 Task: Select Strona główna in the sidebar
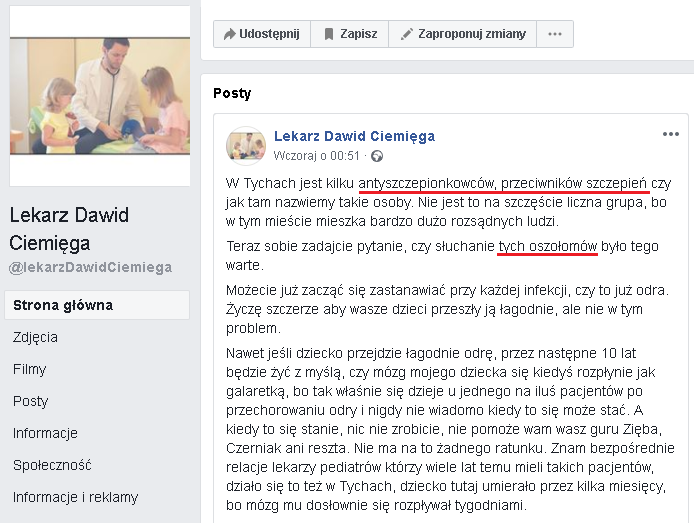point(63,305)
